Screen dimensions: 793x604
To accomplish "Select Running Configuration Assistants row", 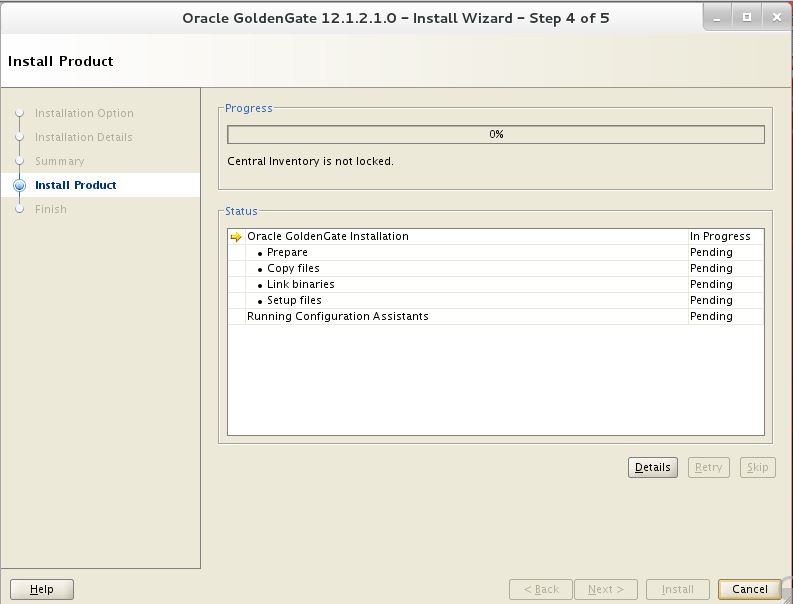I will [496, 316].
